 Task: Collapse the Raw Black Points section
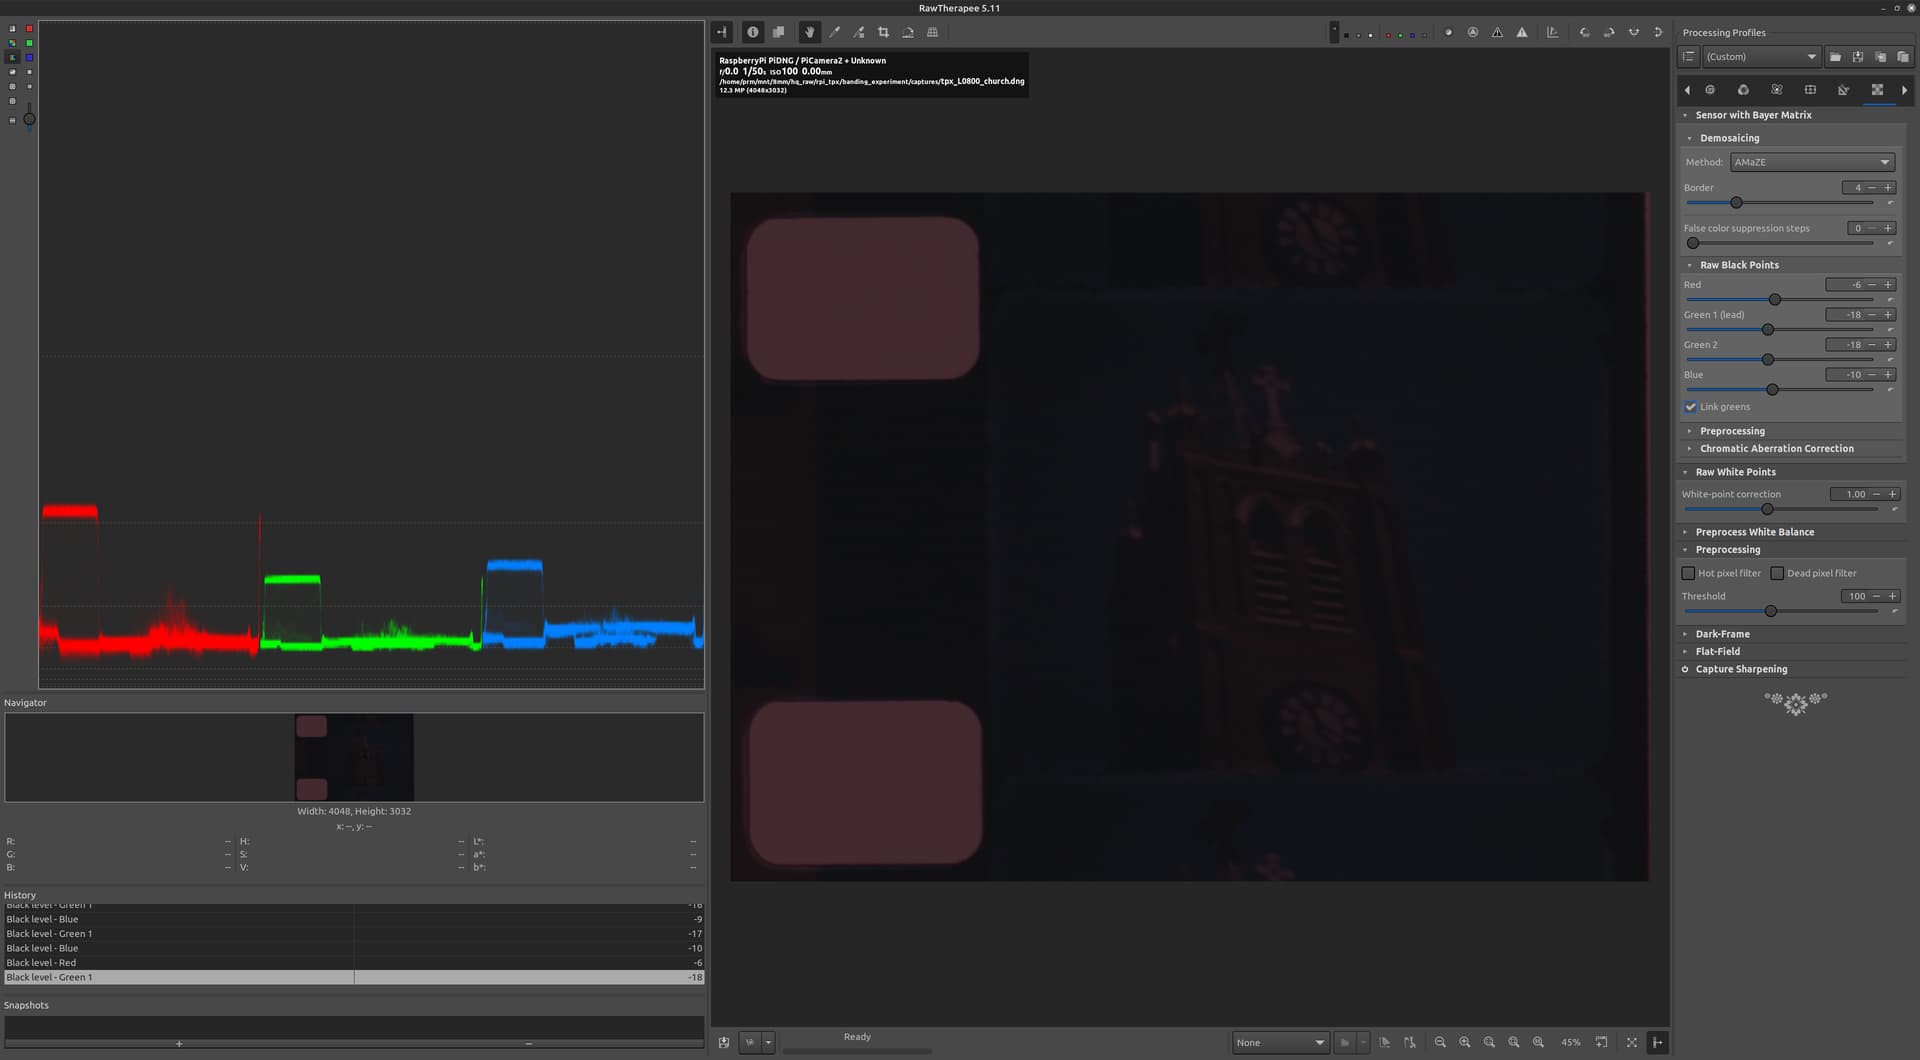pos(1739,265)
